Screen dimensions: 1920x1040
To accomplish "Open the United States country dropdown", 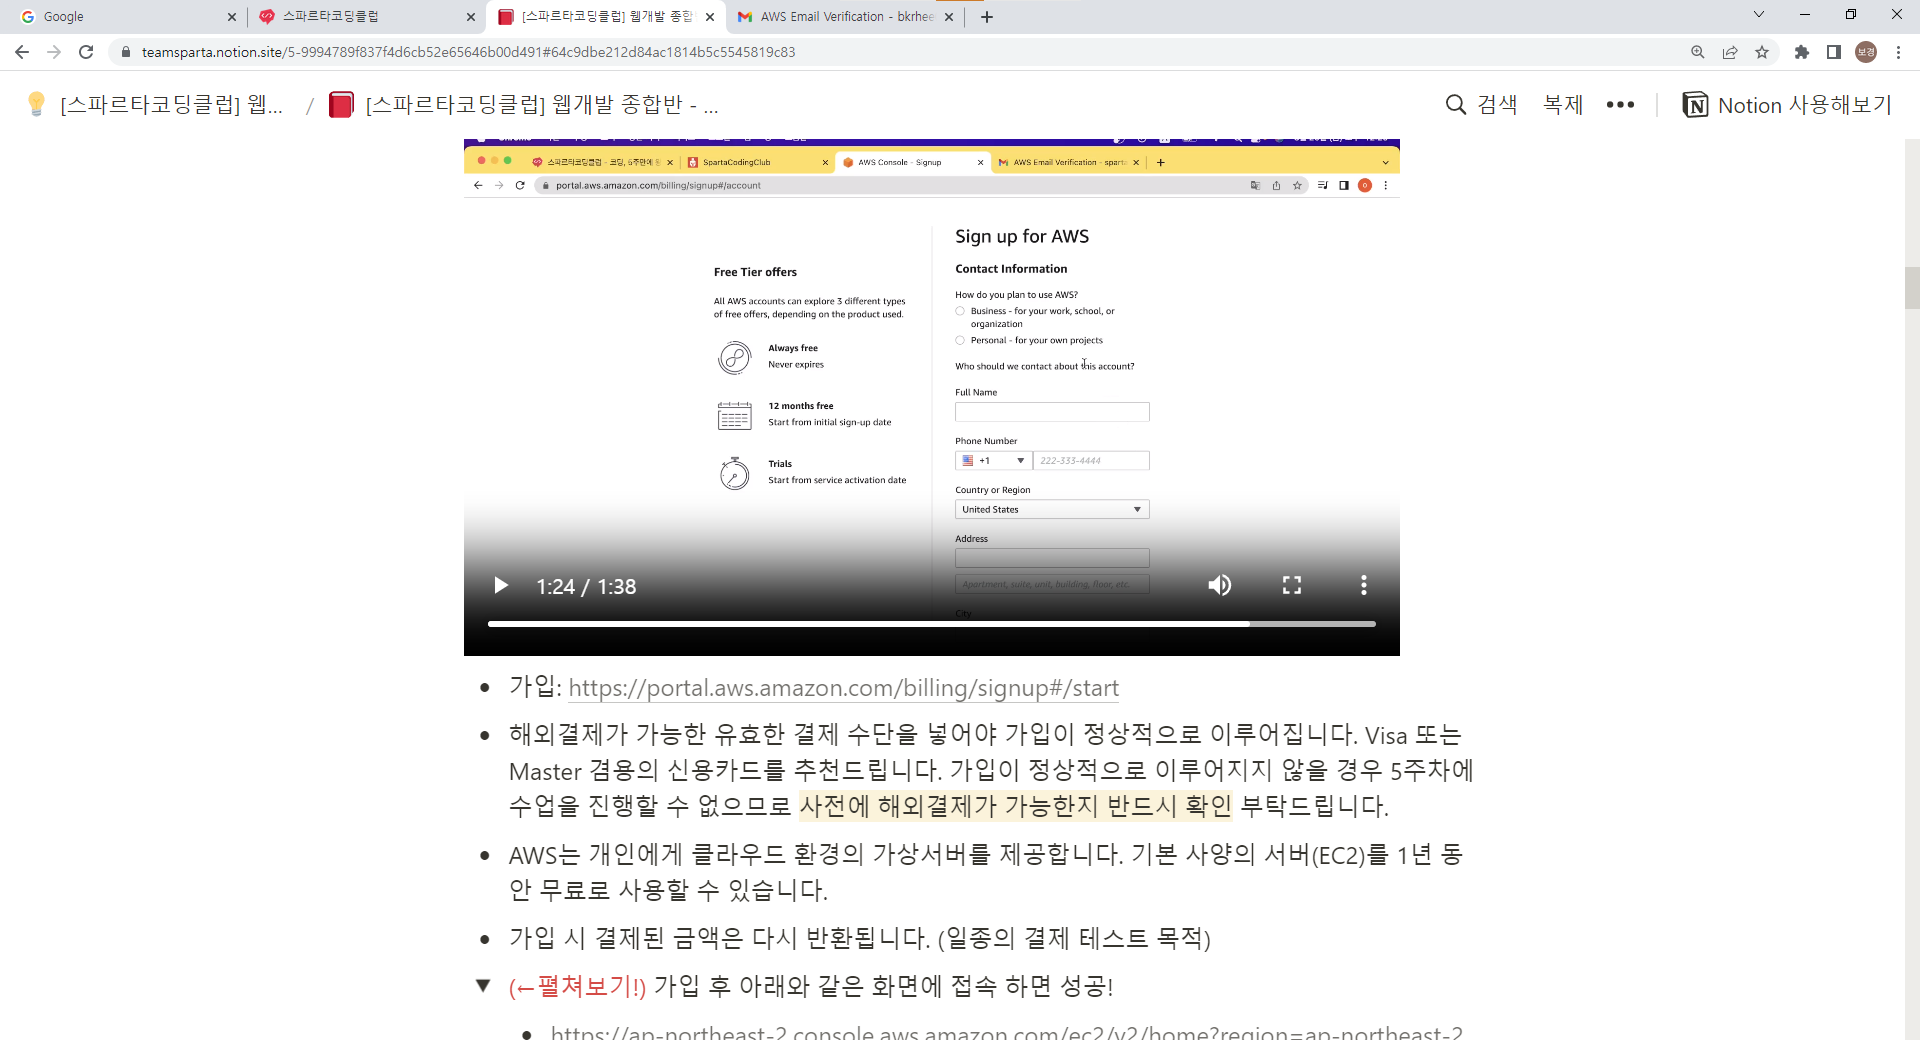I will click(1052, 510).
